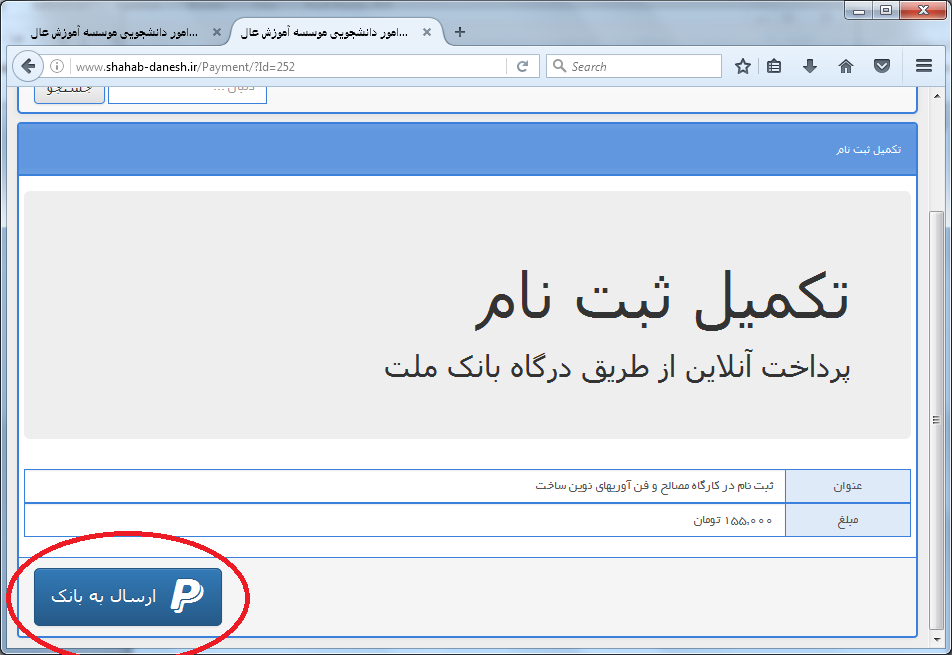Click scrollbar up arrow

point(937,96)
